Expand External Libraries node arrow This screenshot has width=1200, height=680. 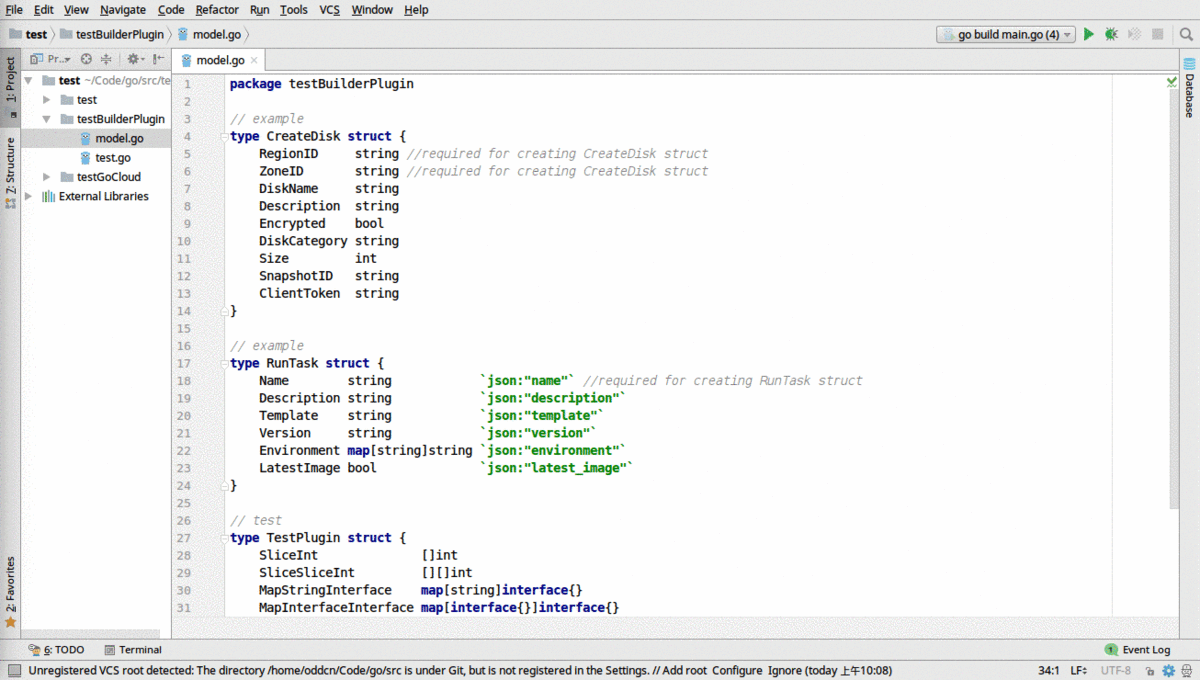click(28, 196)
